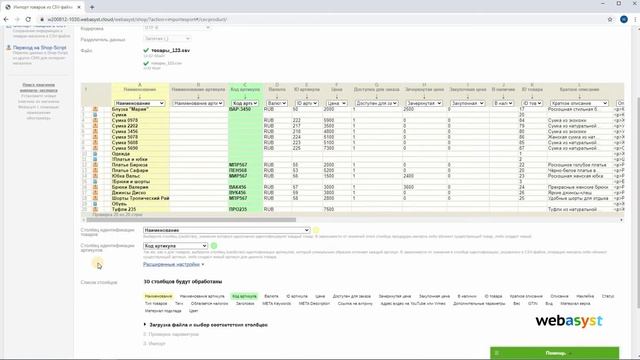Click the yellow circle beside the Наименование selector
Viewport: 640px width, 360px height.
tap(316, 230)
